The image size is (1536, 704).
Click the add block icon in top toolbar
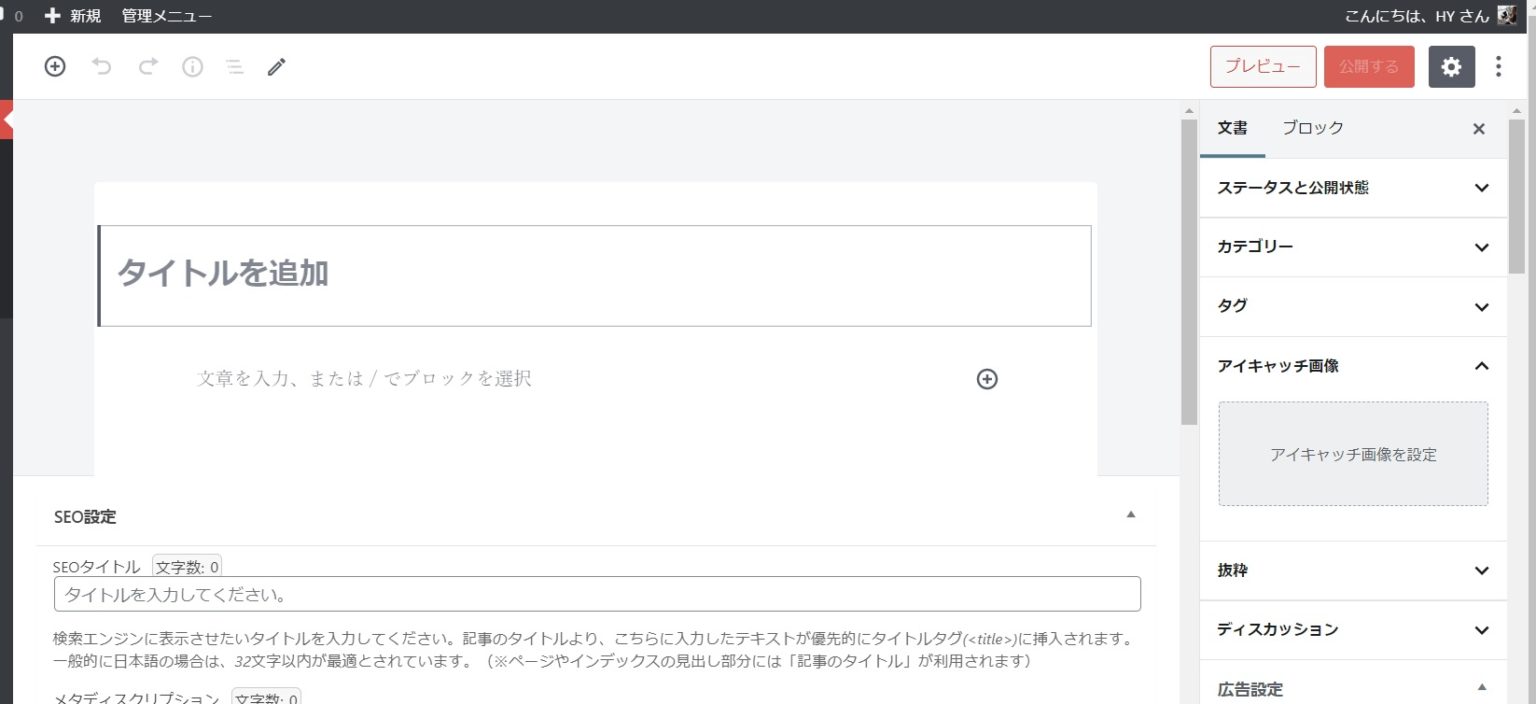tap(55, 67)
